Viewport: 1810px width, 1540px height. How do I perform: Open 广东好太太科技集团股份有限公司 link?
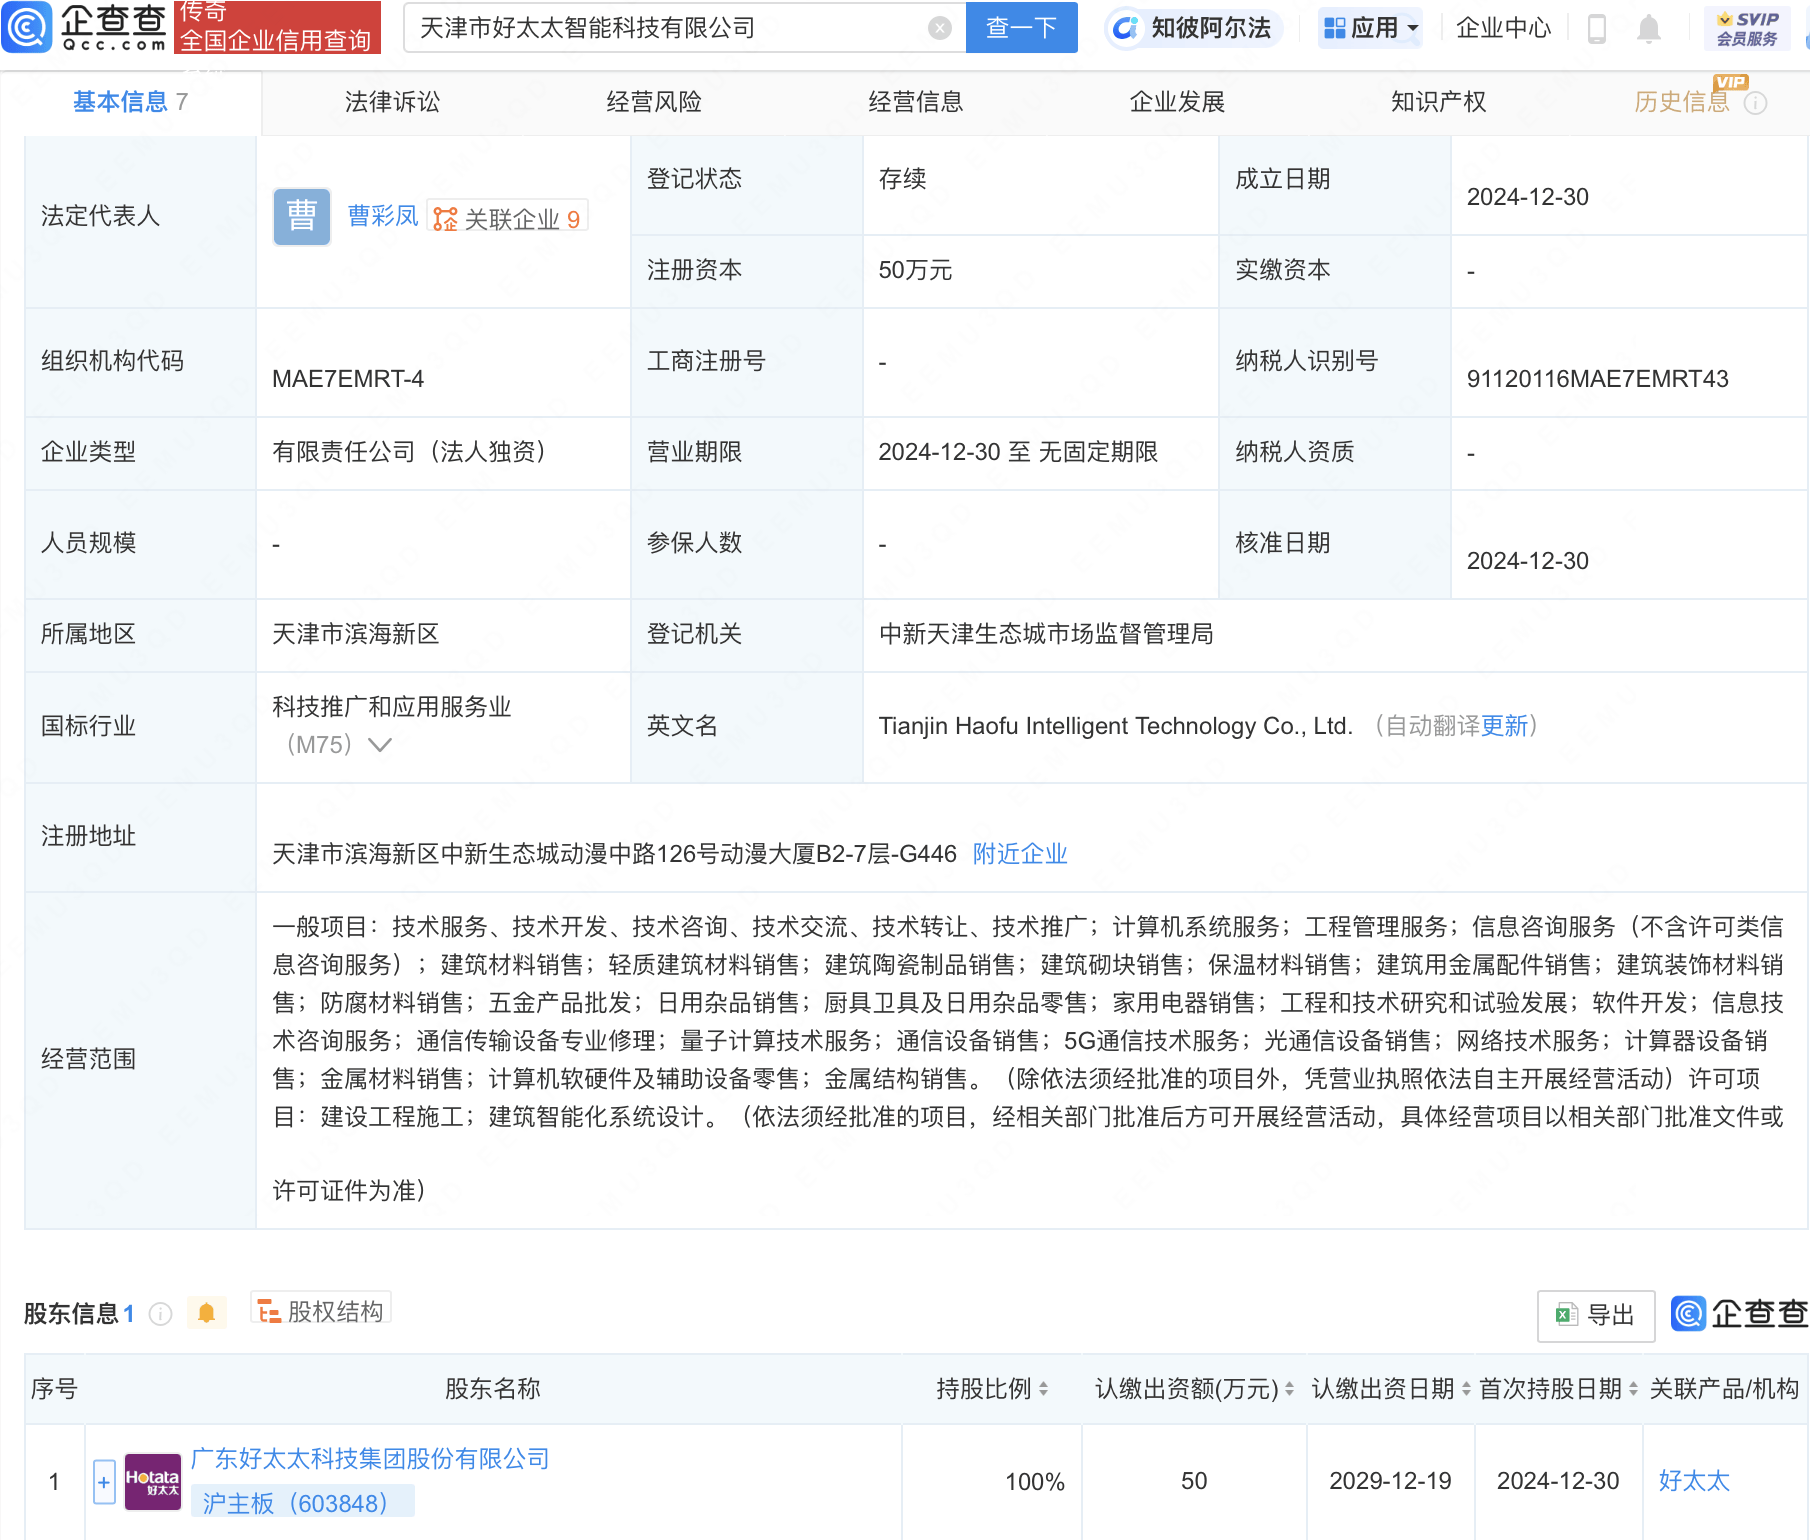pos(370,1459)
